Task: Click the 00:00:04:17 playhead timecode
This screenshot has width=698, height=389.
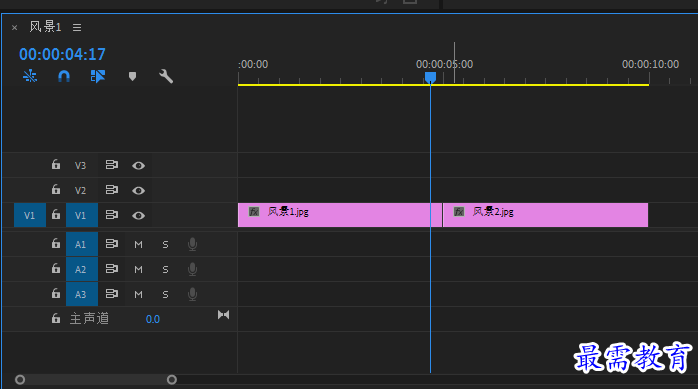Action: click(x=62, y=54)
